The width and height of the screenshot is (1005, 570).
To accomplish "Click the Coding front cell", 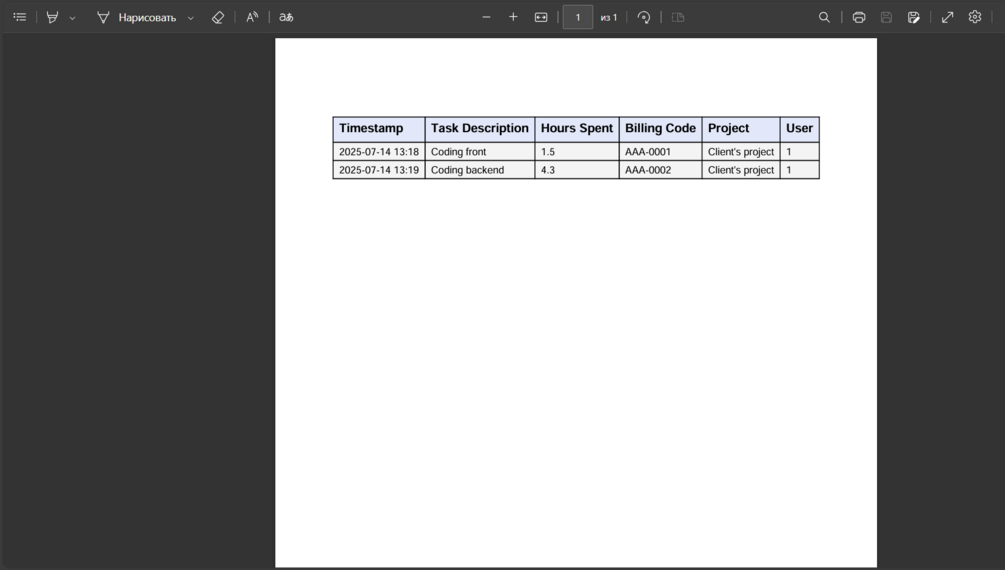I will tap(479, 152).
